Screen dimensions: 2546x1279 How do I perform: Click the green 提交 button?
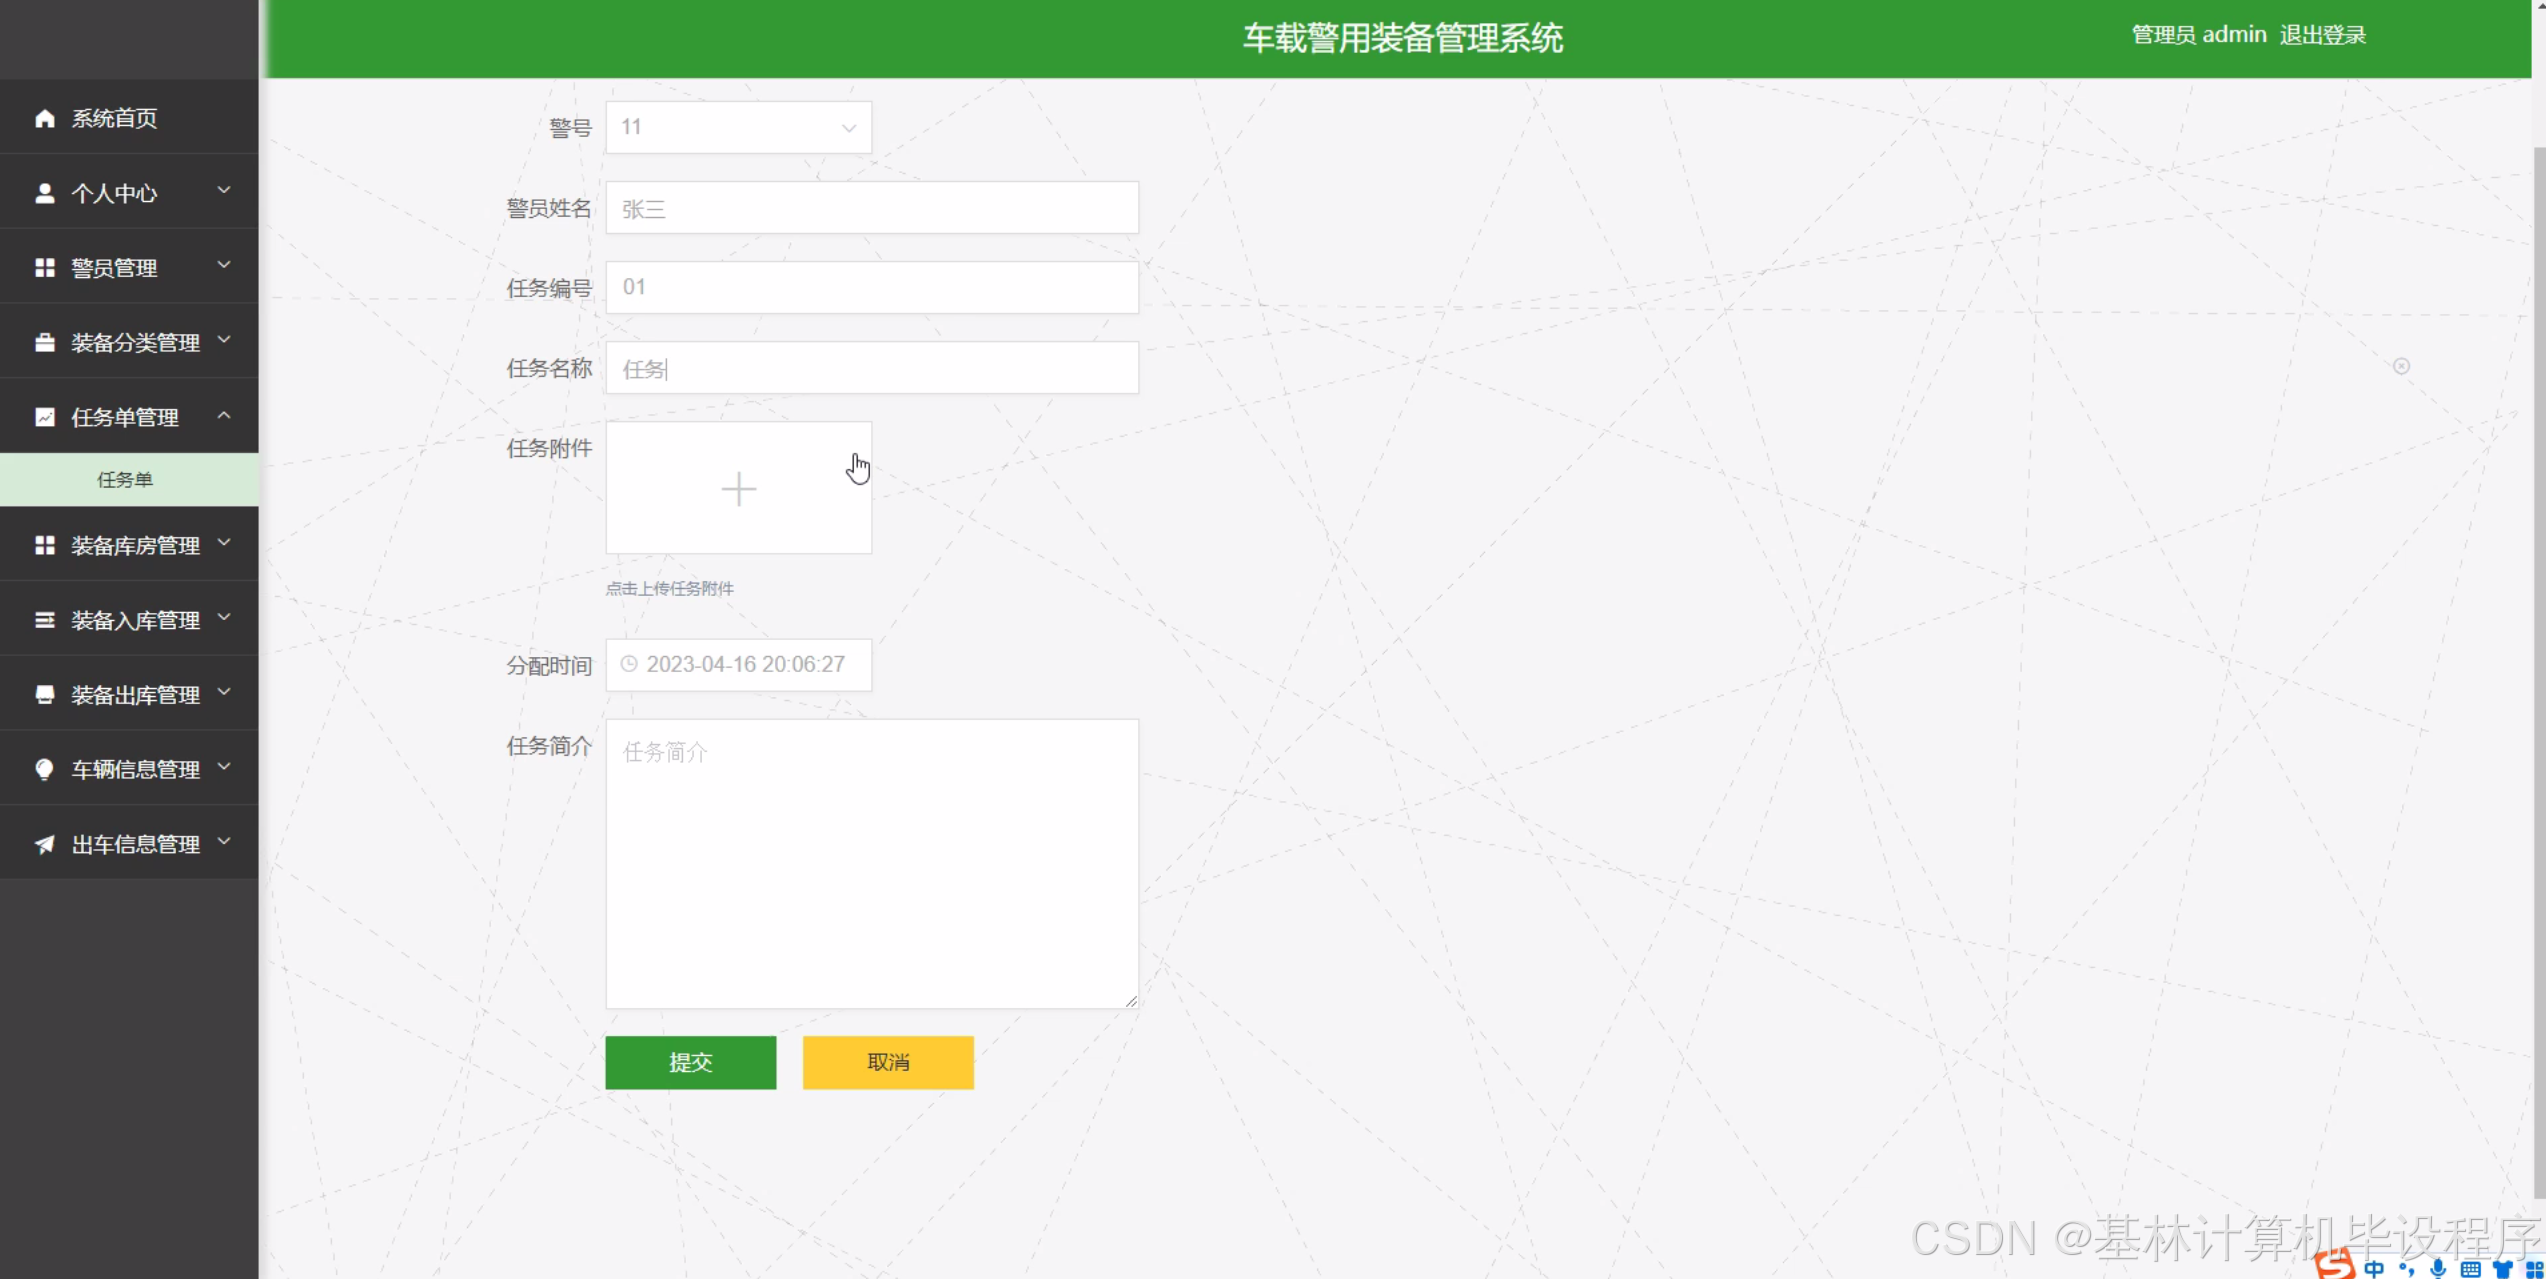pos(690,1062)
